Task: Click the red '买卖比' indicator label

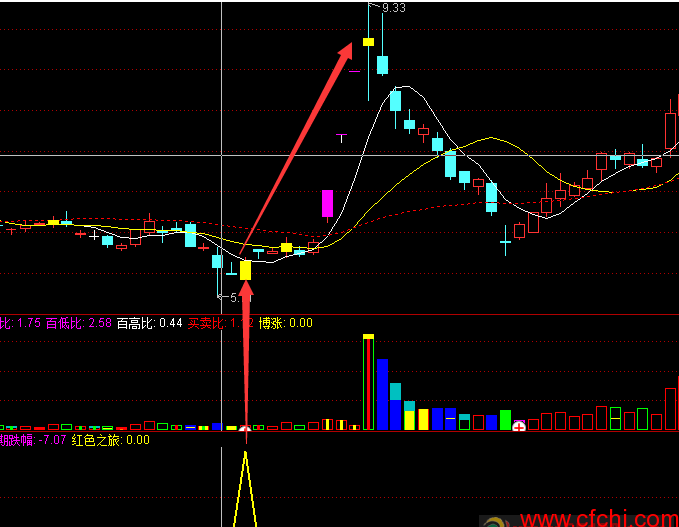Action: tap(220, 323)
